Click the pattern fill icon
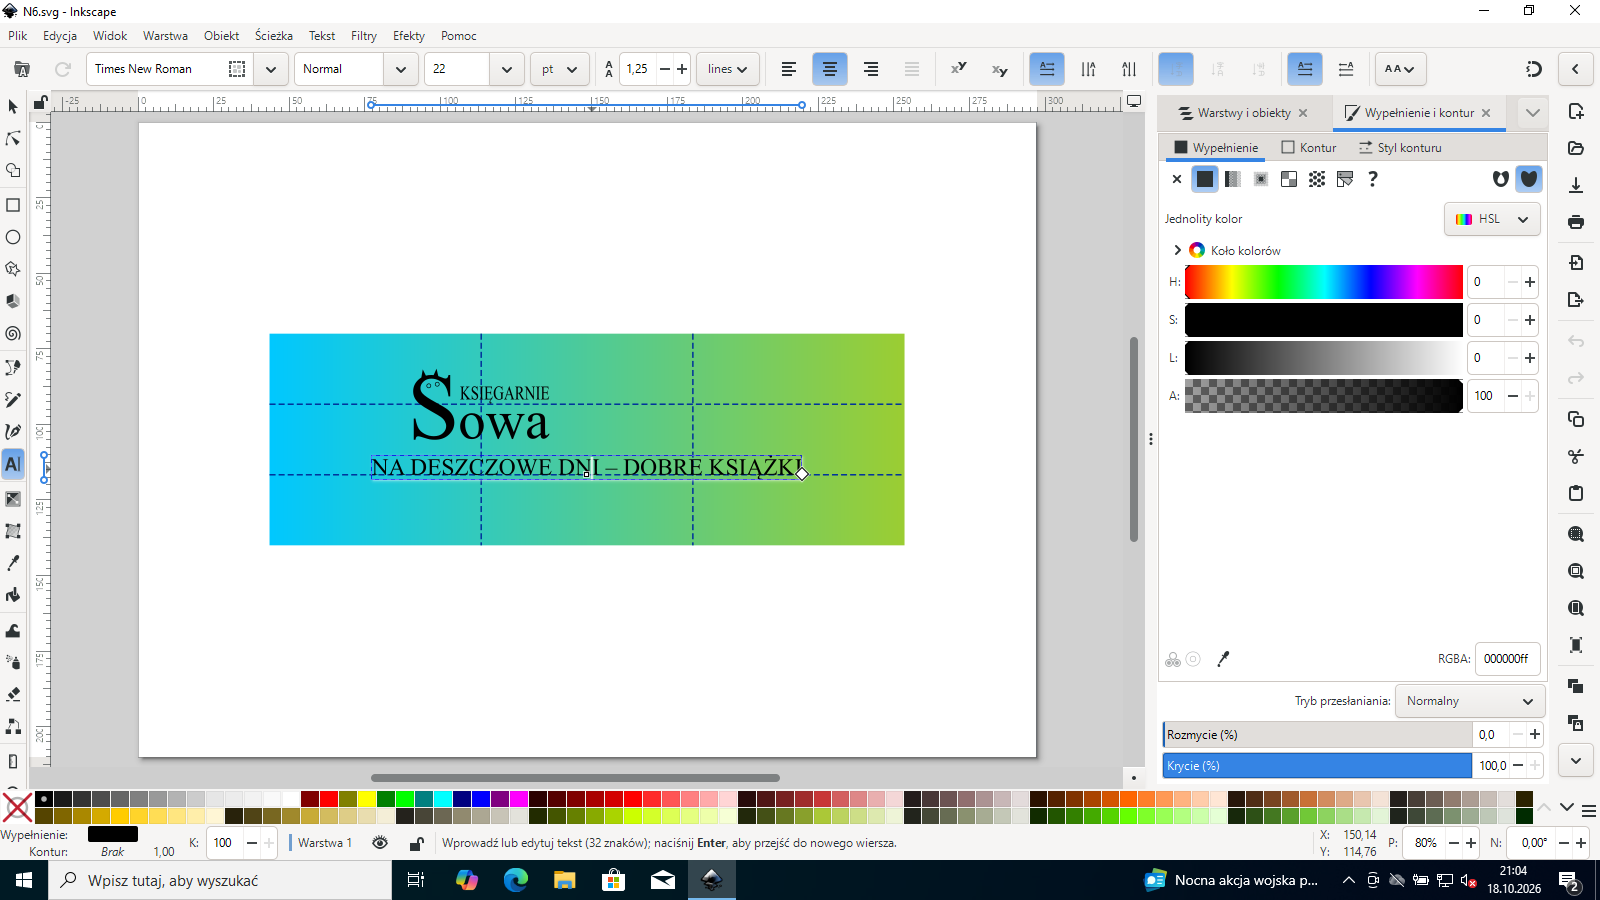Screen dimensions: 1600x900 point(1317,179)
